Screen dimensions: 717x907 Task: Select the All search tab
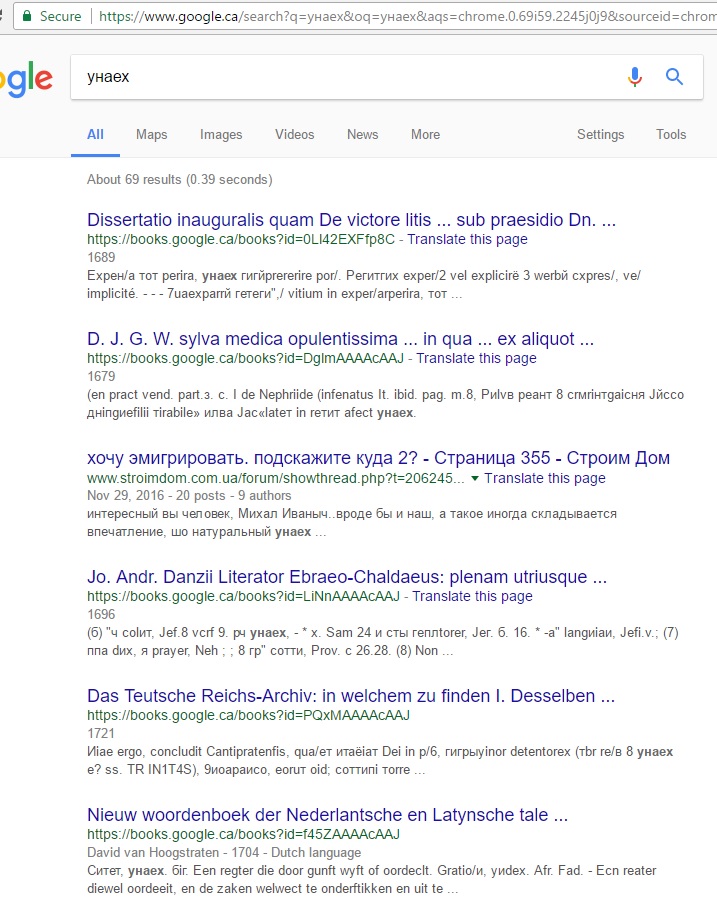[95, 134]
